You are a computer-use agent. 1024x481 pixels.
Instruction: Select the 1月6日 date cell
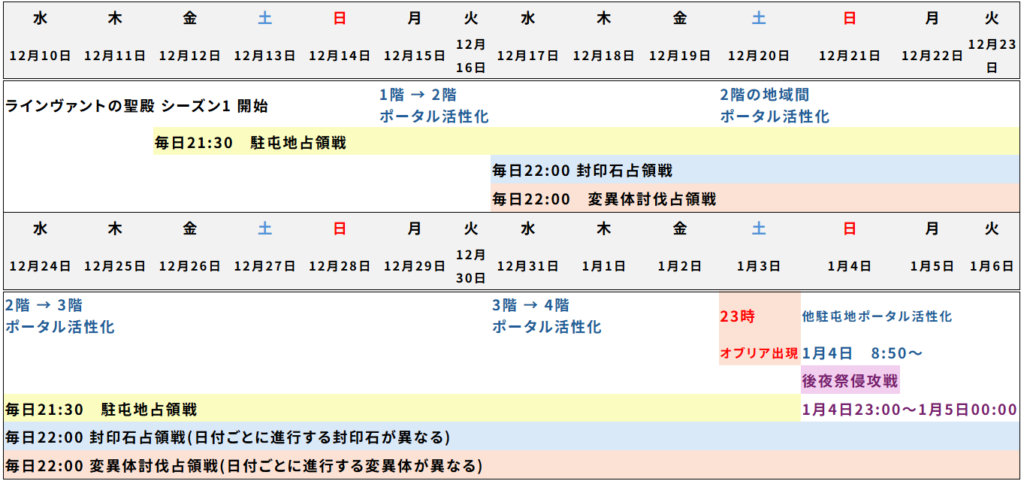(x=991, y=266)
